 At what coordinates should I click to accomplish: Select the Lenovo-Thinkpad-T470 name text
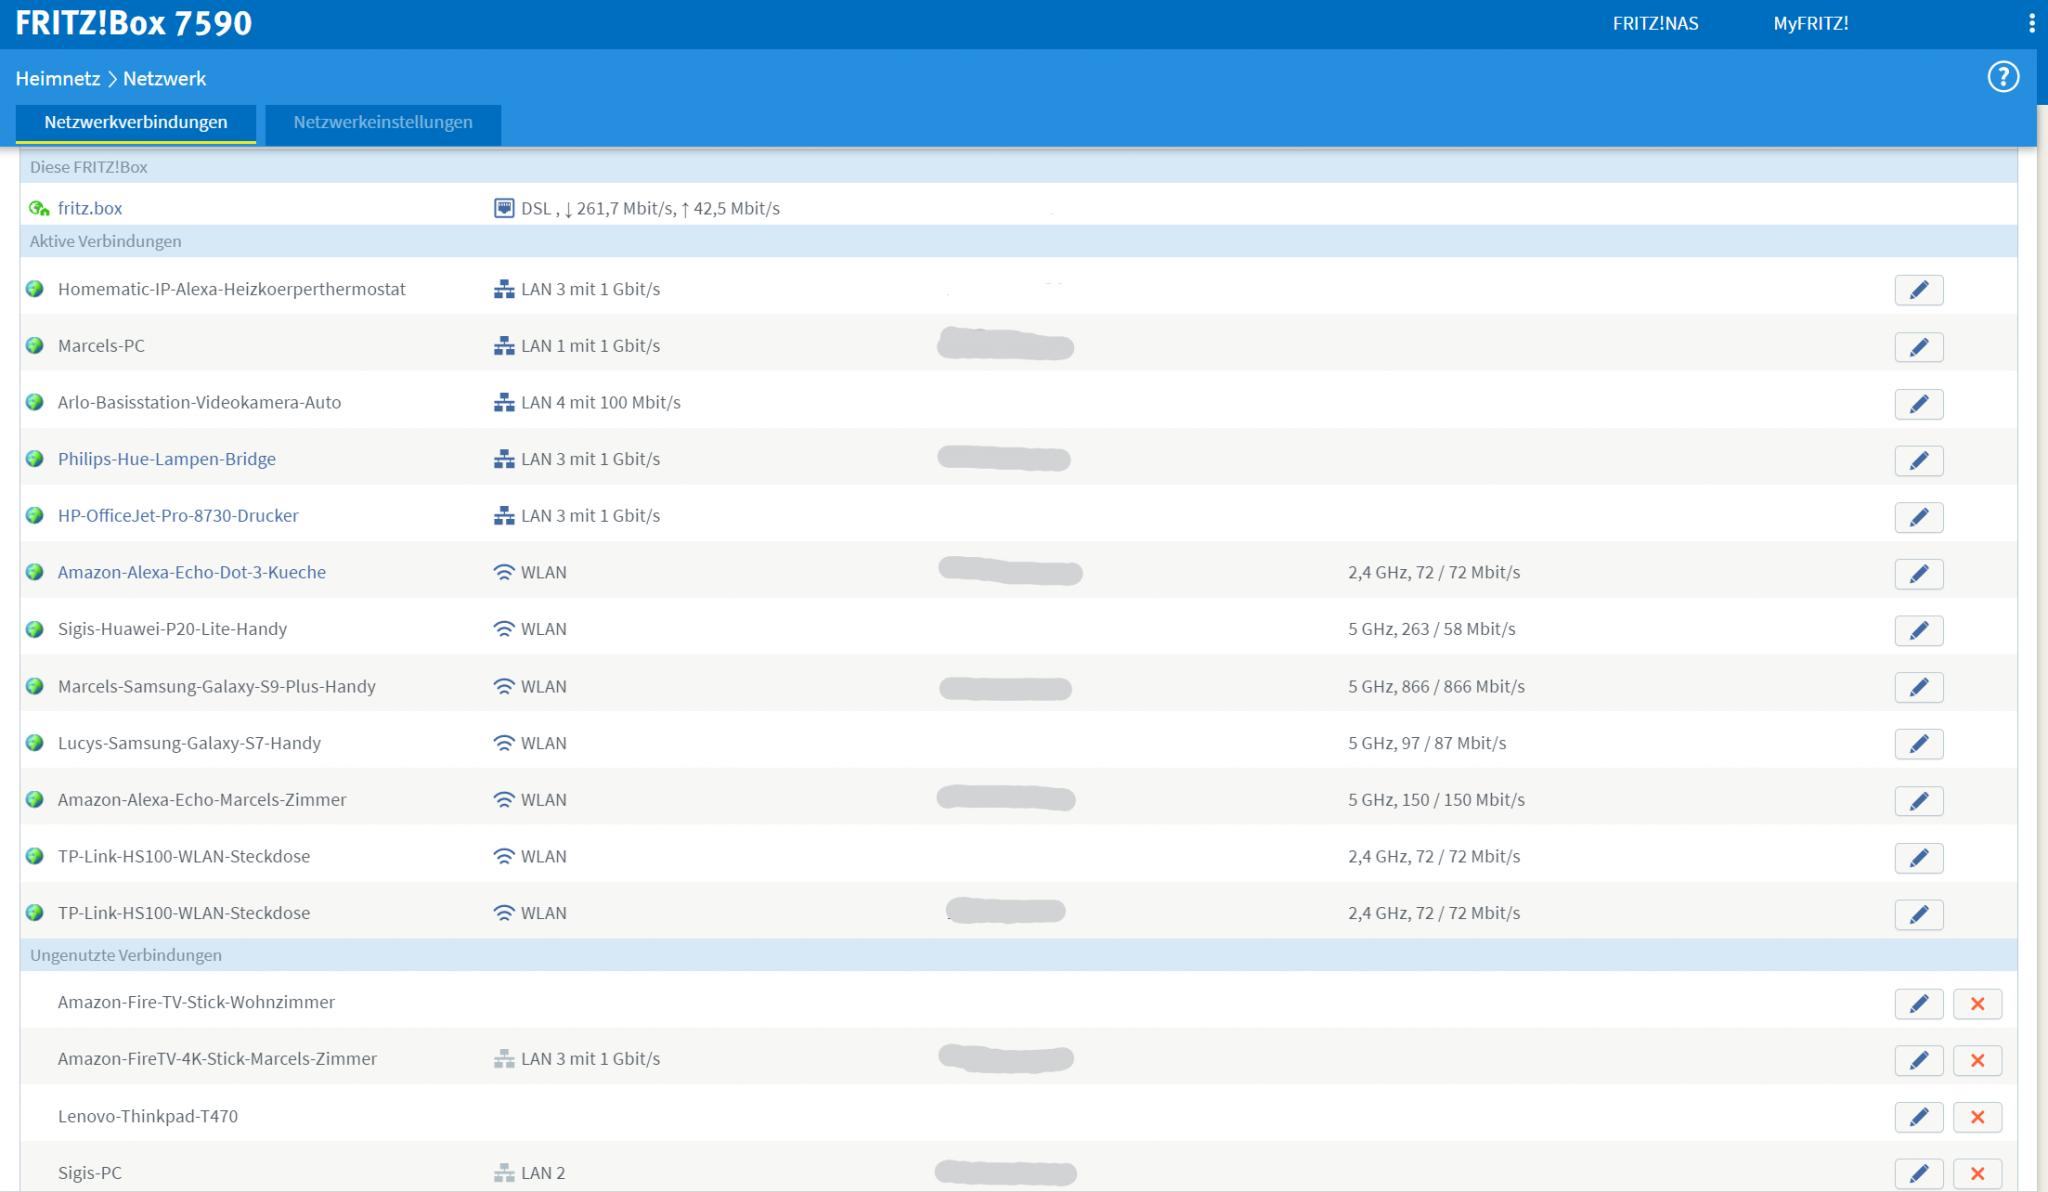coord(148,1116)
